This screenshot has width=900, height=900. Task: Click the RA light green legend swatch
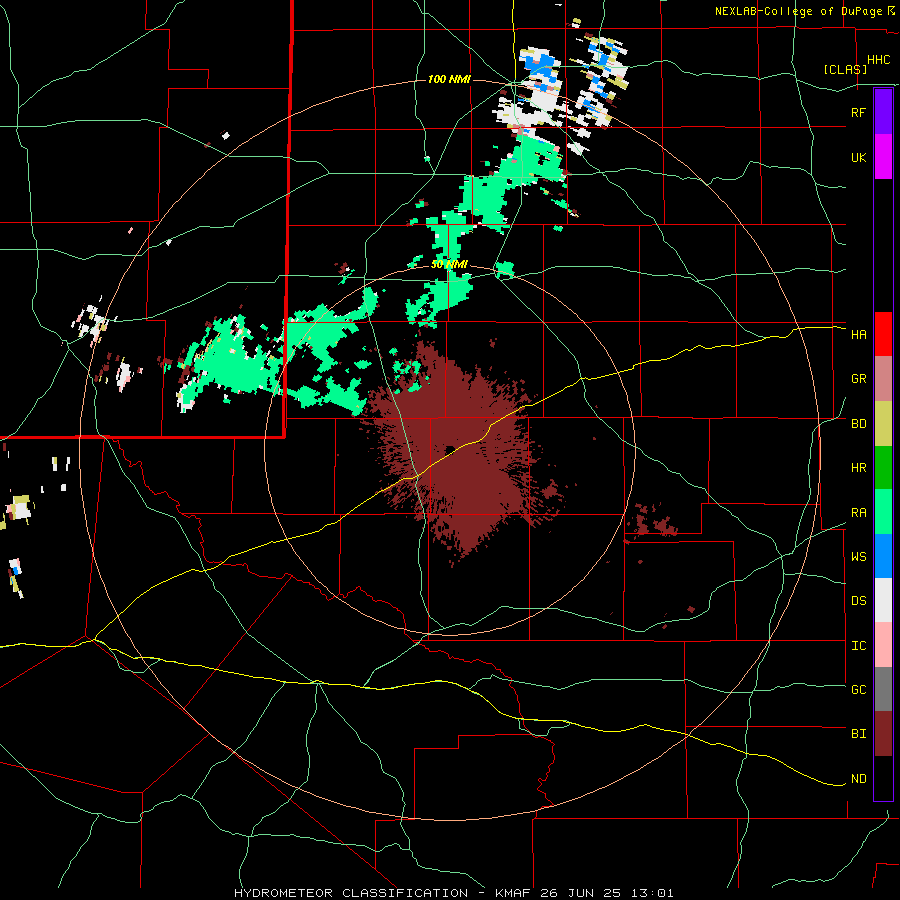pyautogui.click(x=883, y=512)
